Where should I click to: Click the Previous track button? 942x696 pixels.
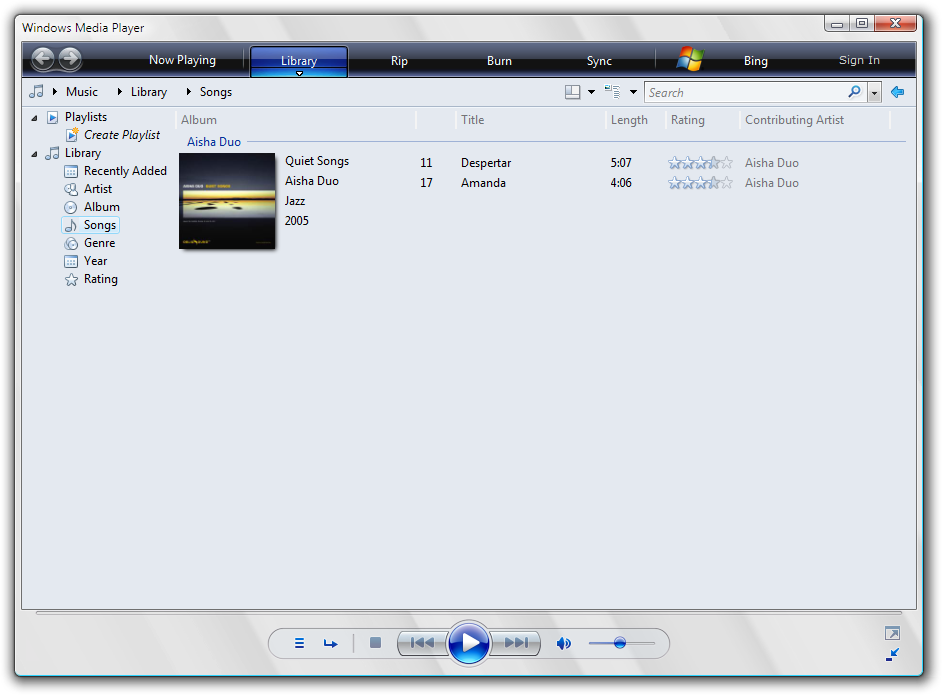[x=423, y=643]
